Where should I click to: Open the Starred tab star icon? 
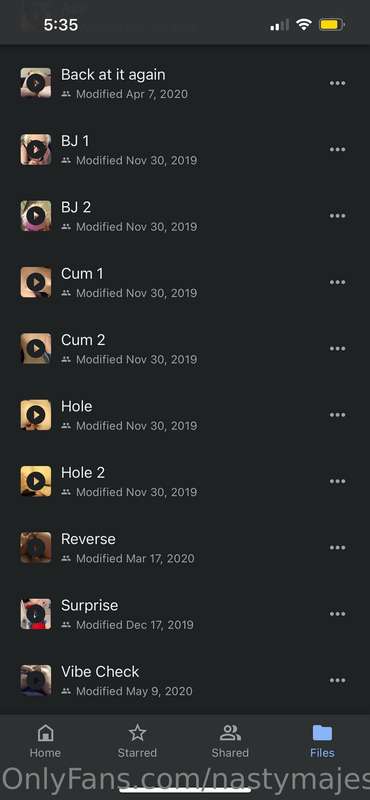coord(137,733)
